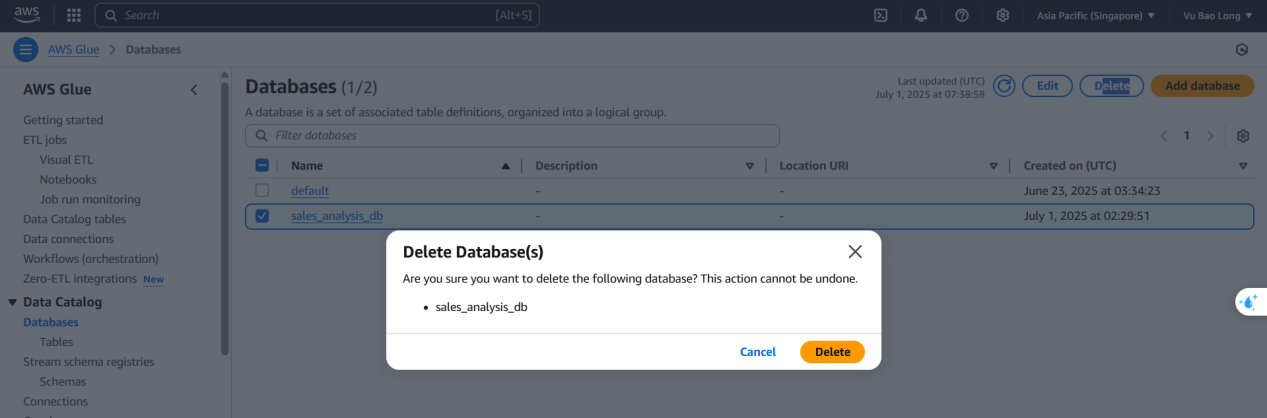Check the default database checkbox
The width and height of the screenshot is (1267, 418).
(262, 190)
